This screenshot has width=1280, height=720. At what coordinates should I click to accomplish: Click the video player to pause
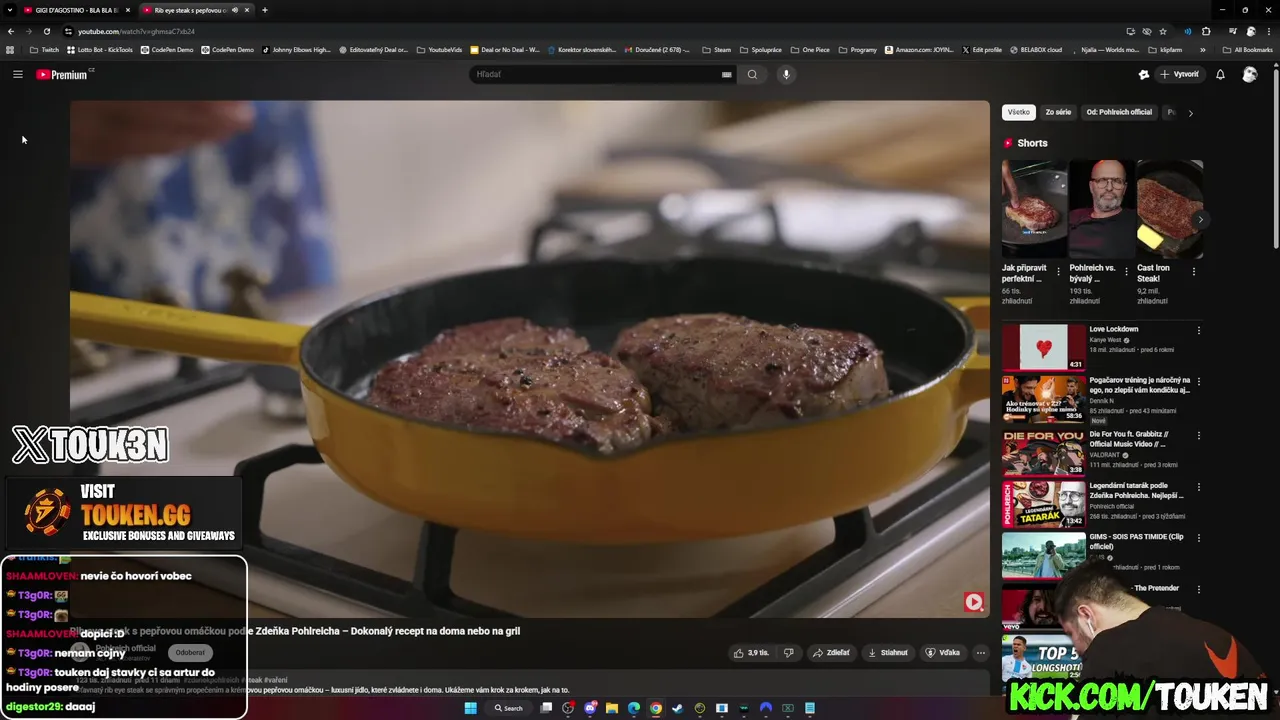[x=530, y=358]
